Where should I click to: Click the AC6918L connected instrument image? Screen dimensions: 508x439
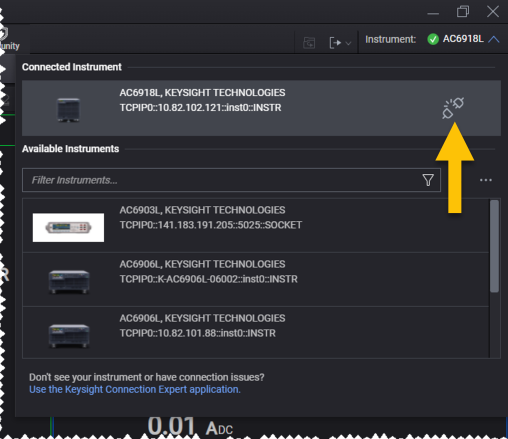68,110
